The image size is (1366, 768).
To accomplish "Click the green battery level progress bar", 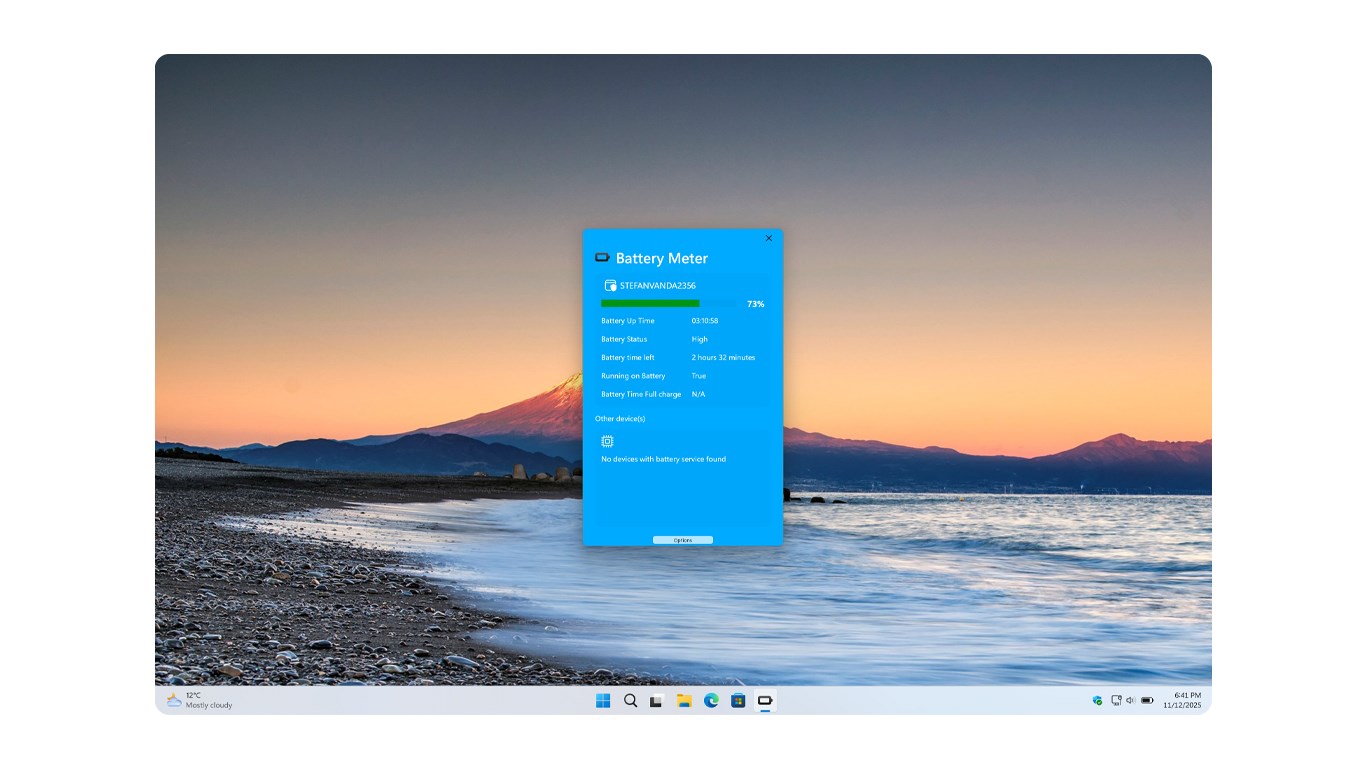I will pyautogui.click(x=650, y=303).
